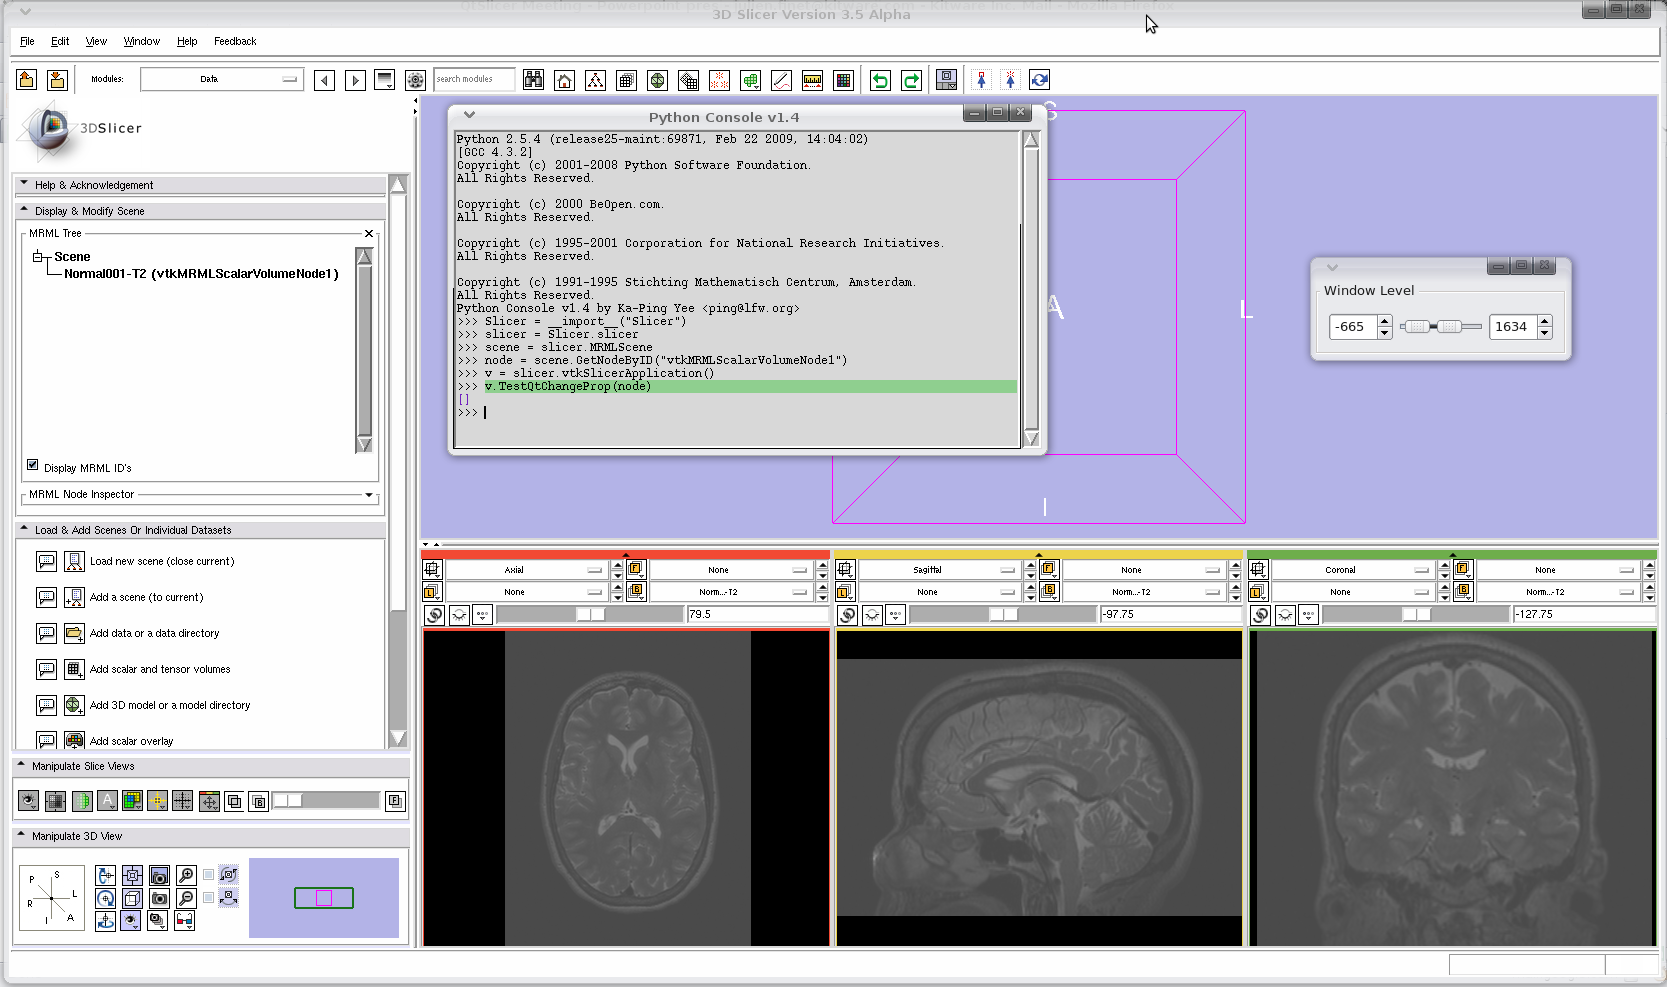This screenshot has width=1667, height=987.
Task: Click the home module icon
Action: (x=564, y=80)
